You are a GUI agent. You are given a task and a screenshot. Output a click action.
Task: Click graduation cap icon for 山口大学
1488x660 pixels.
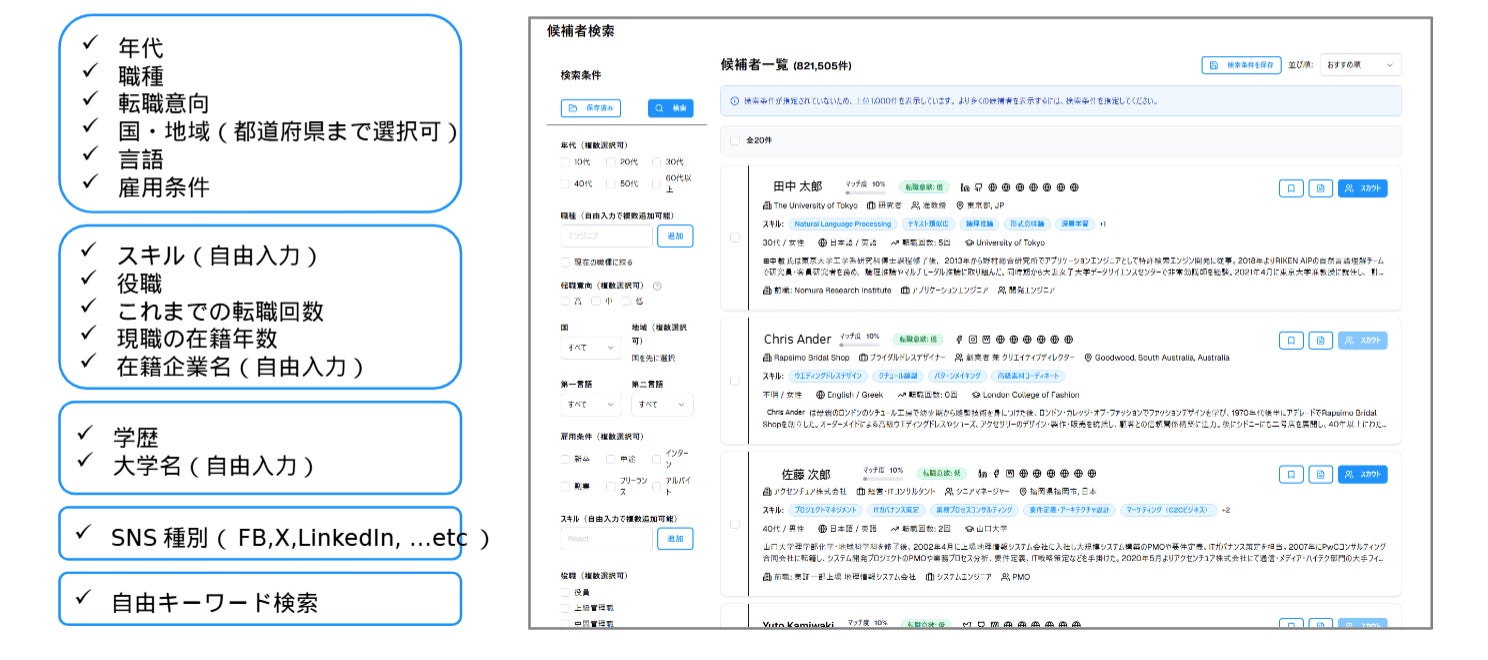pyautogui.click(x=968, y=528)
